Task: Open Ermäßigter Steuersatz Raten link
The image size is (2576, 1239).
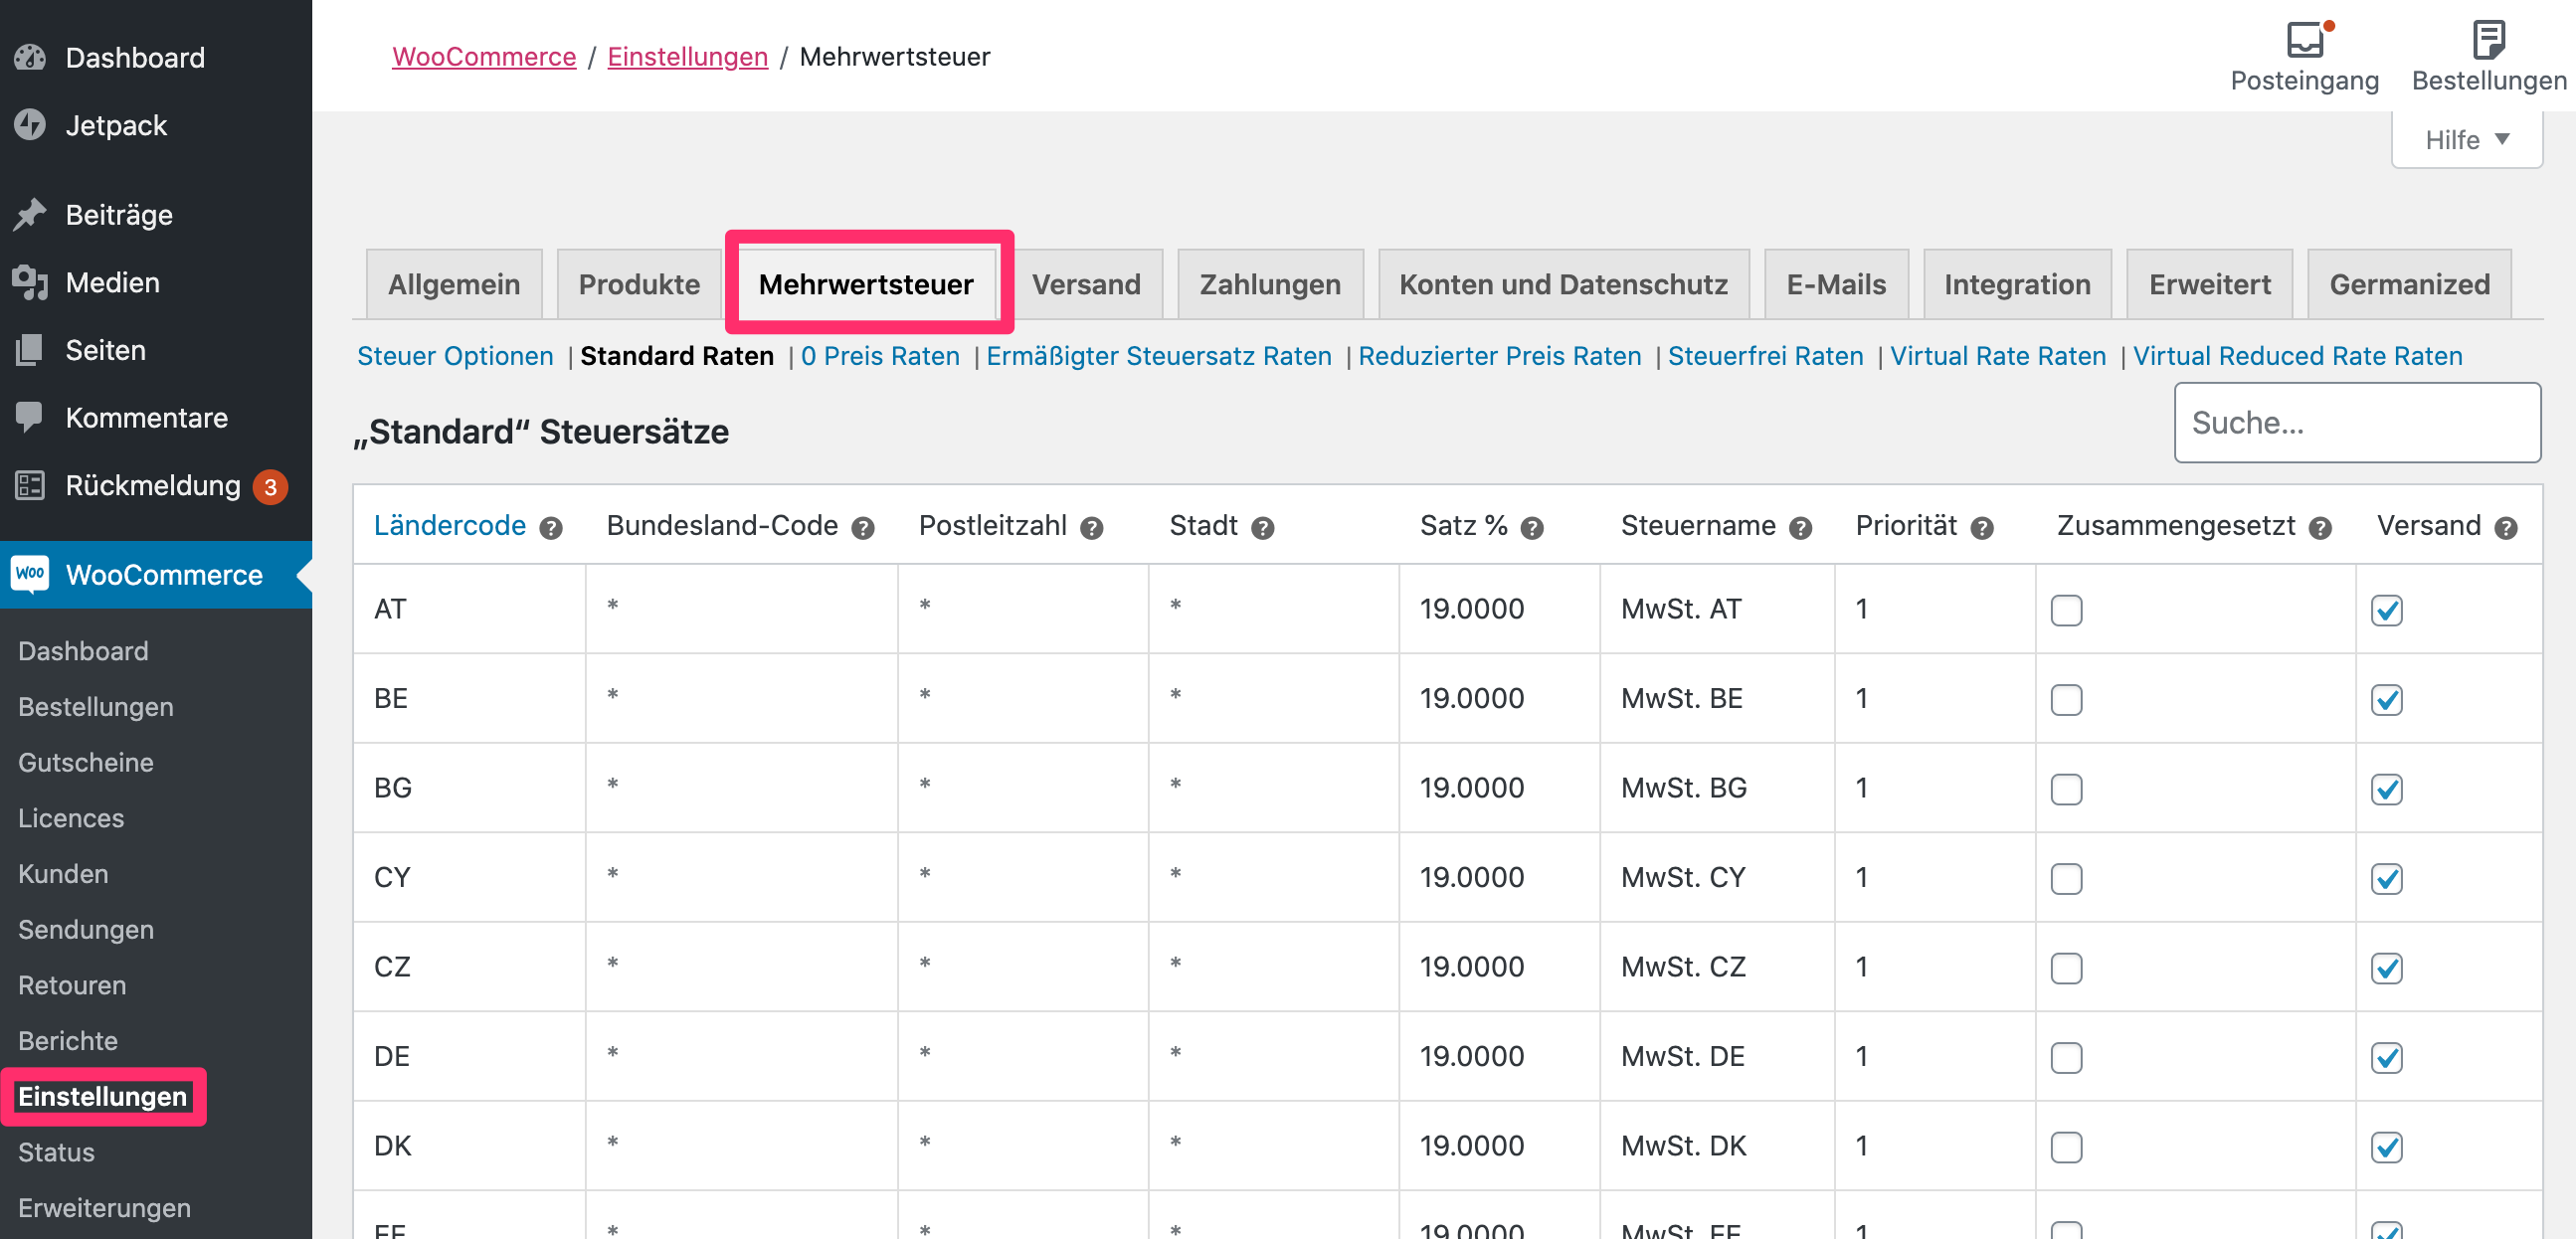Action: (x=1158, y=356)
